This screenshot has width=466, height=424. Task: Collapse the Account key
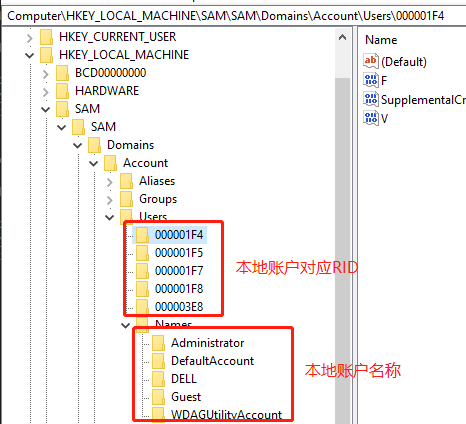[94, 163]
